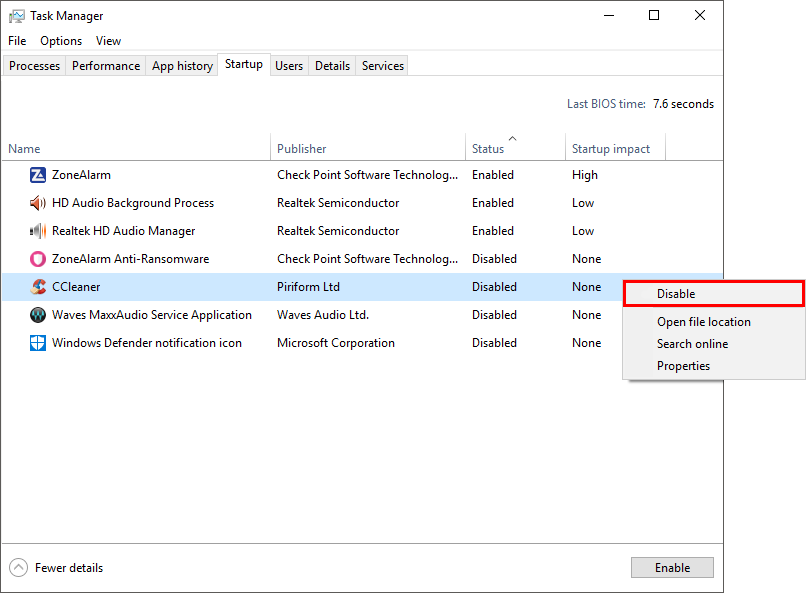
Task: Sort by the Name column header
Action: [x=136, y=147]
